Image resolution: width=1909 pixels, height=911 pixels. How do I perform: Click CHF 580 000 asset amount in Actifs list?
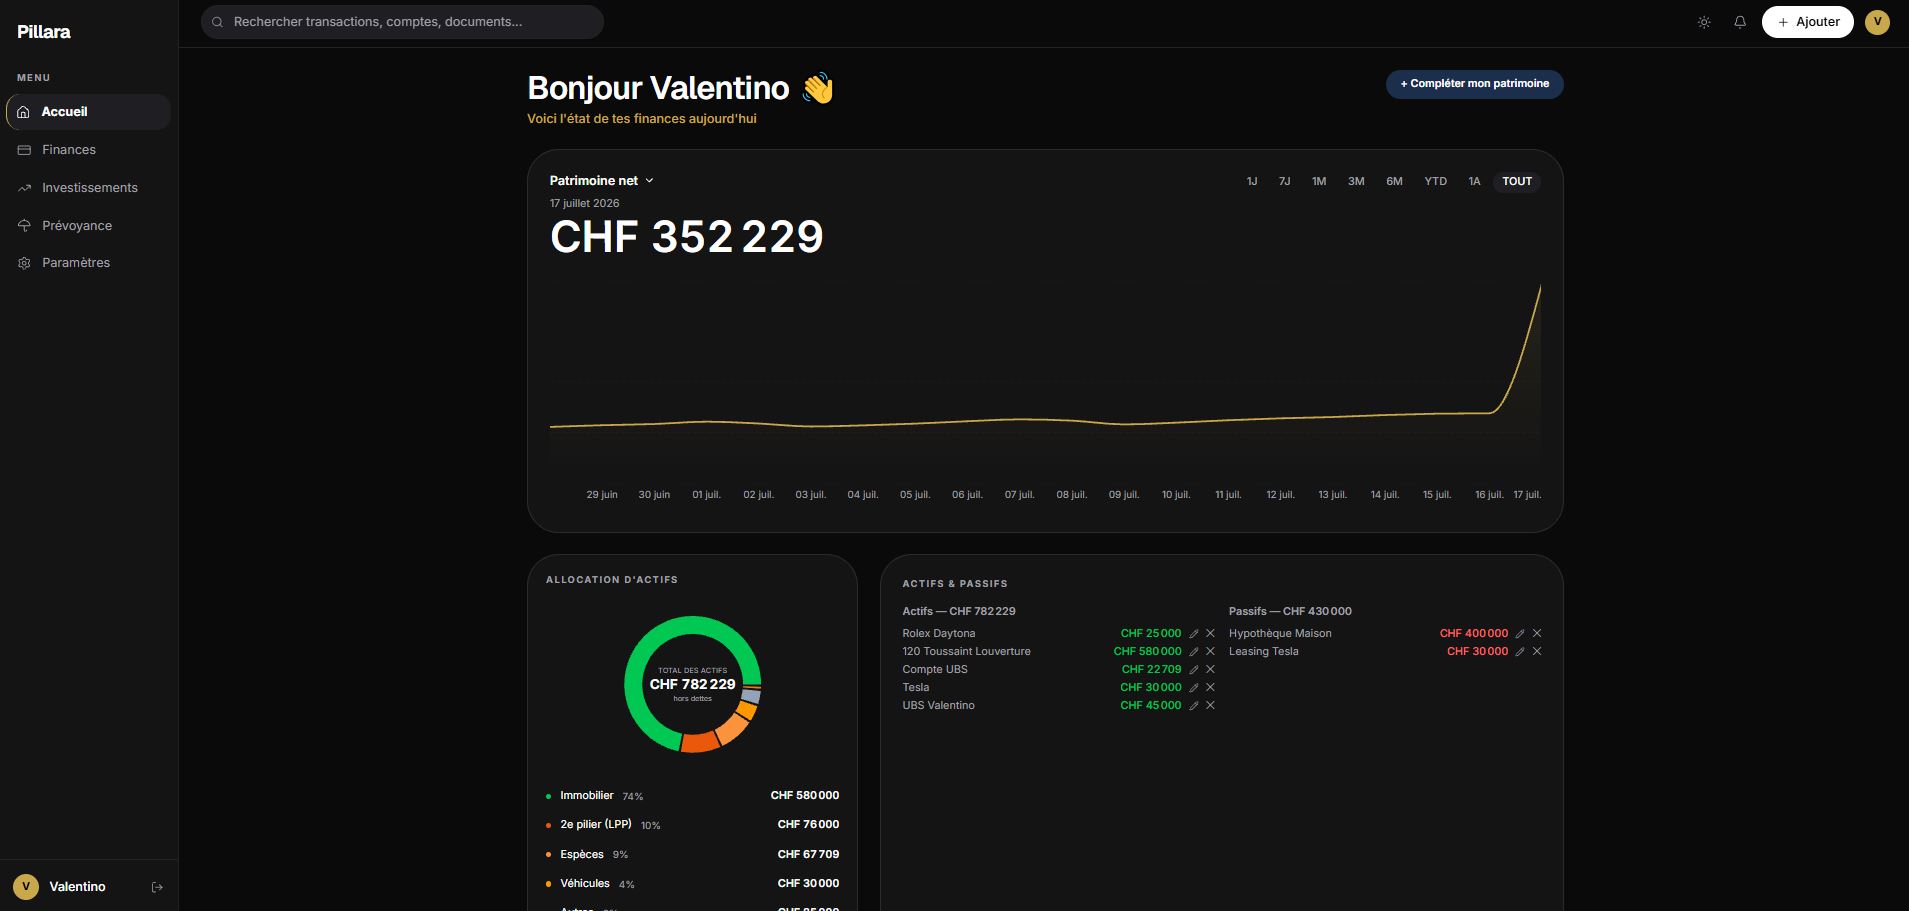pyautogui.click(x=1147, y=652)
